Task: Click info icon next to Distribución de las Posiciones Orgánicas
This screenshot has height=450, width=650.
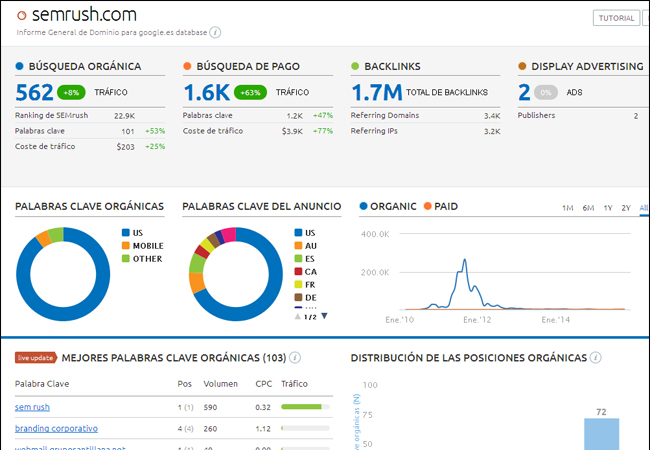Action: 596,358
